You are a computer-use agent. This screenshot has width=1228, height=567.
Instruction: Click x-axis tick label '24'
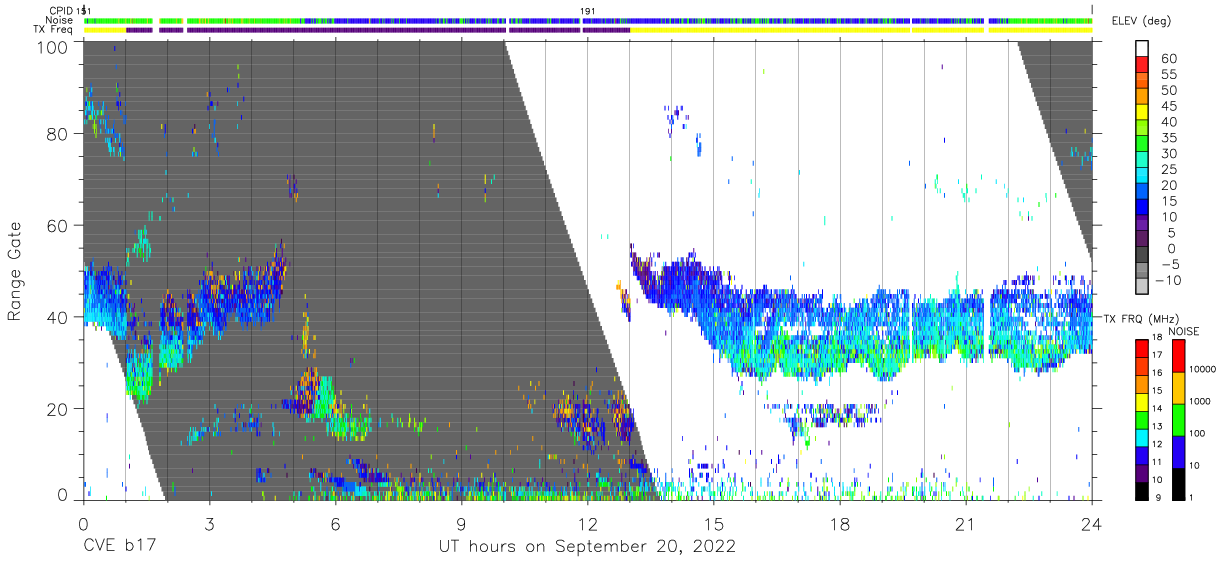(1092, 524)
